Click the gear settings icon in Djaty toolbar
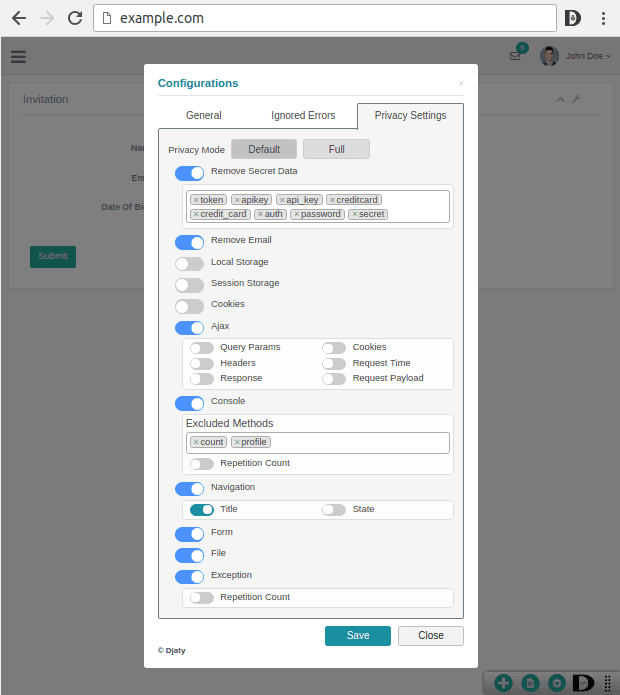 pyautogui.click(x=557, y=683)
